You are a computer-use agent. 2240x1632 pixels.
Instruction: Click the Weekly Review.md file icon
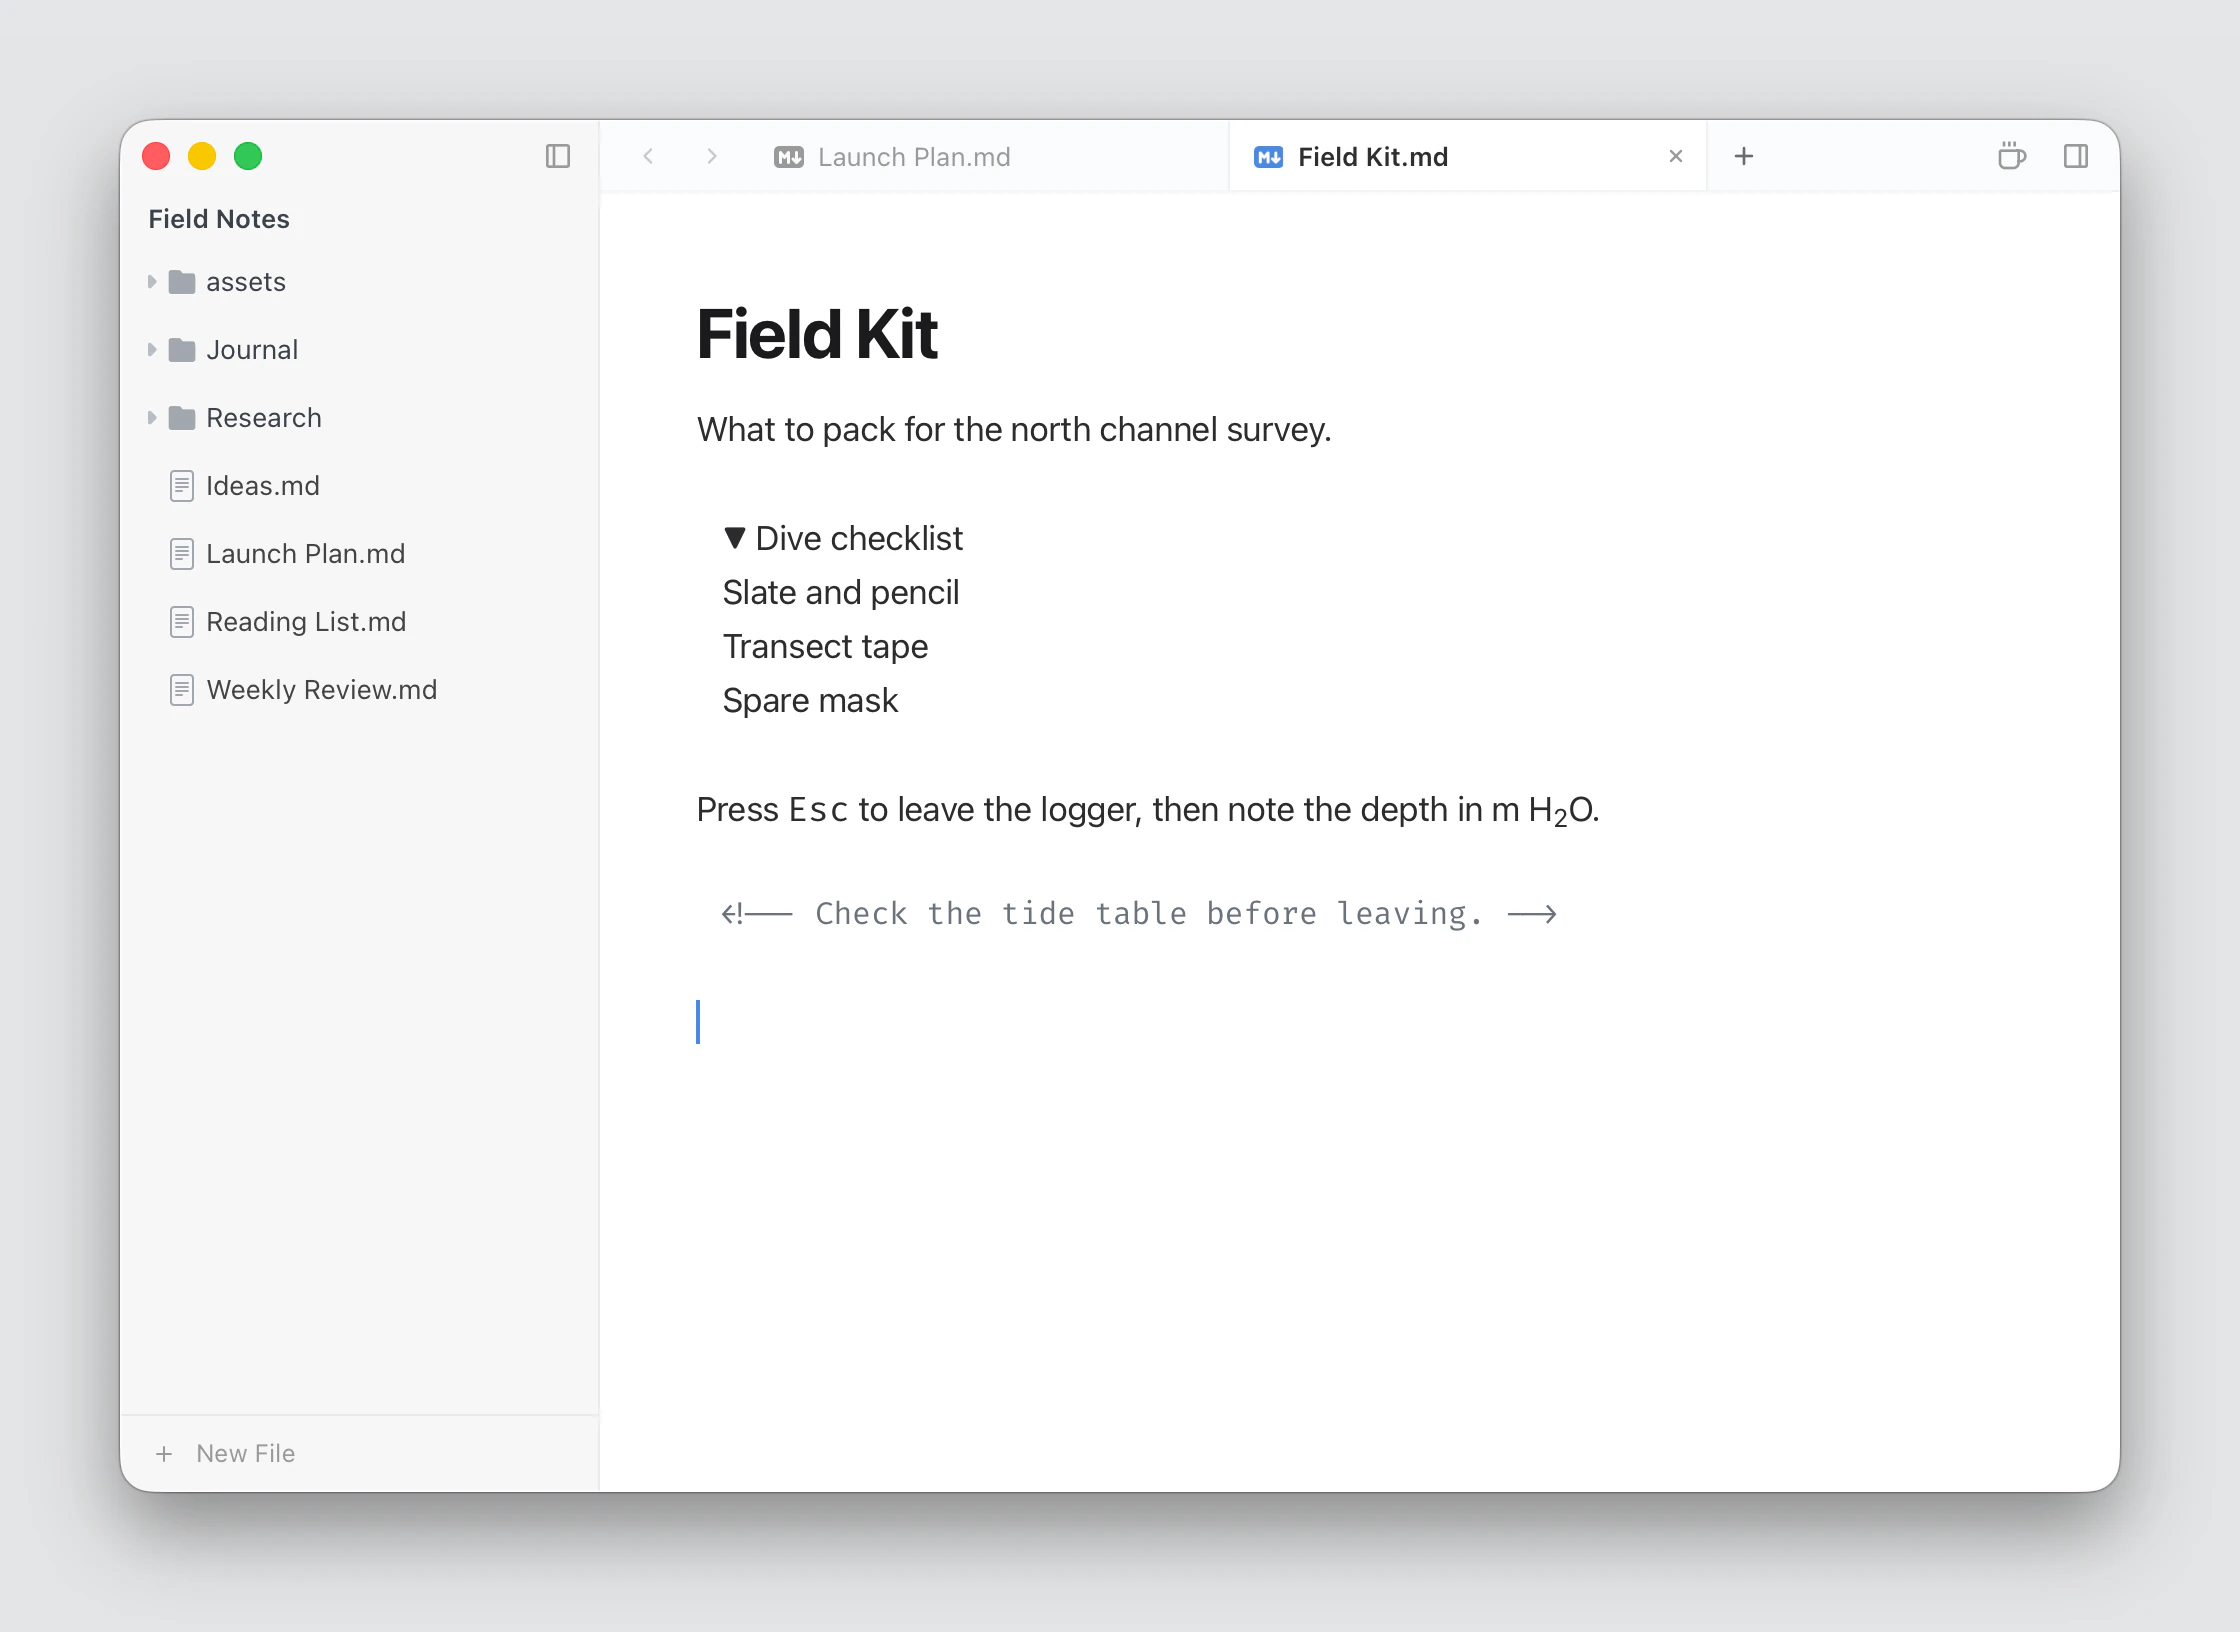[x=182, y=690]
